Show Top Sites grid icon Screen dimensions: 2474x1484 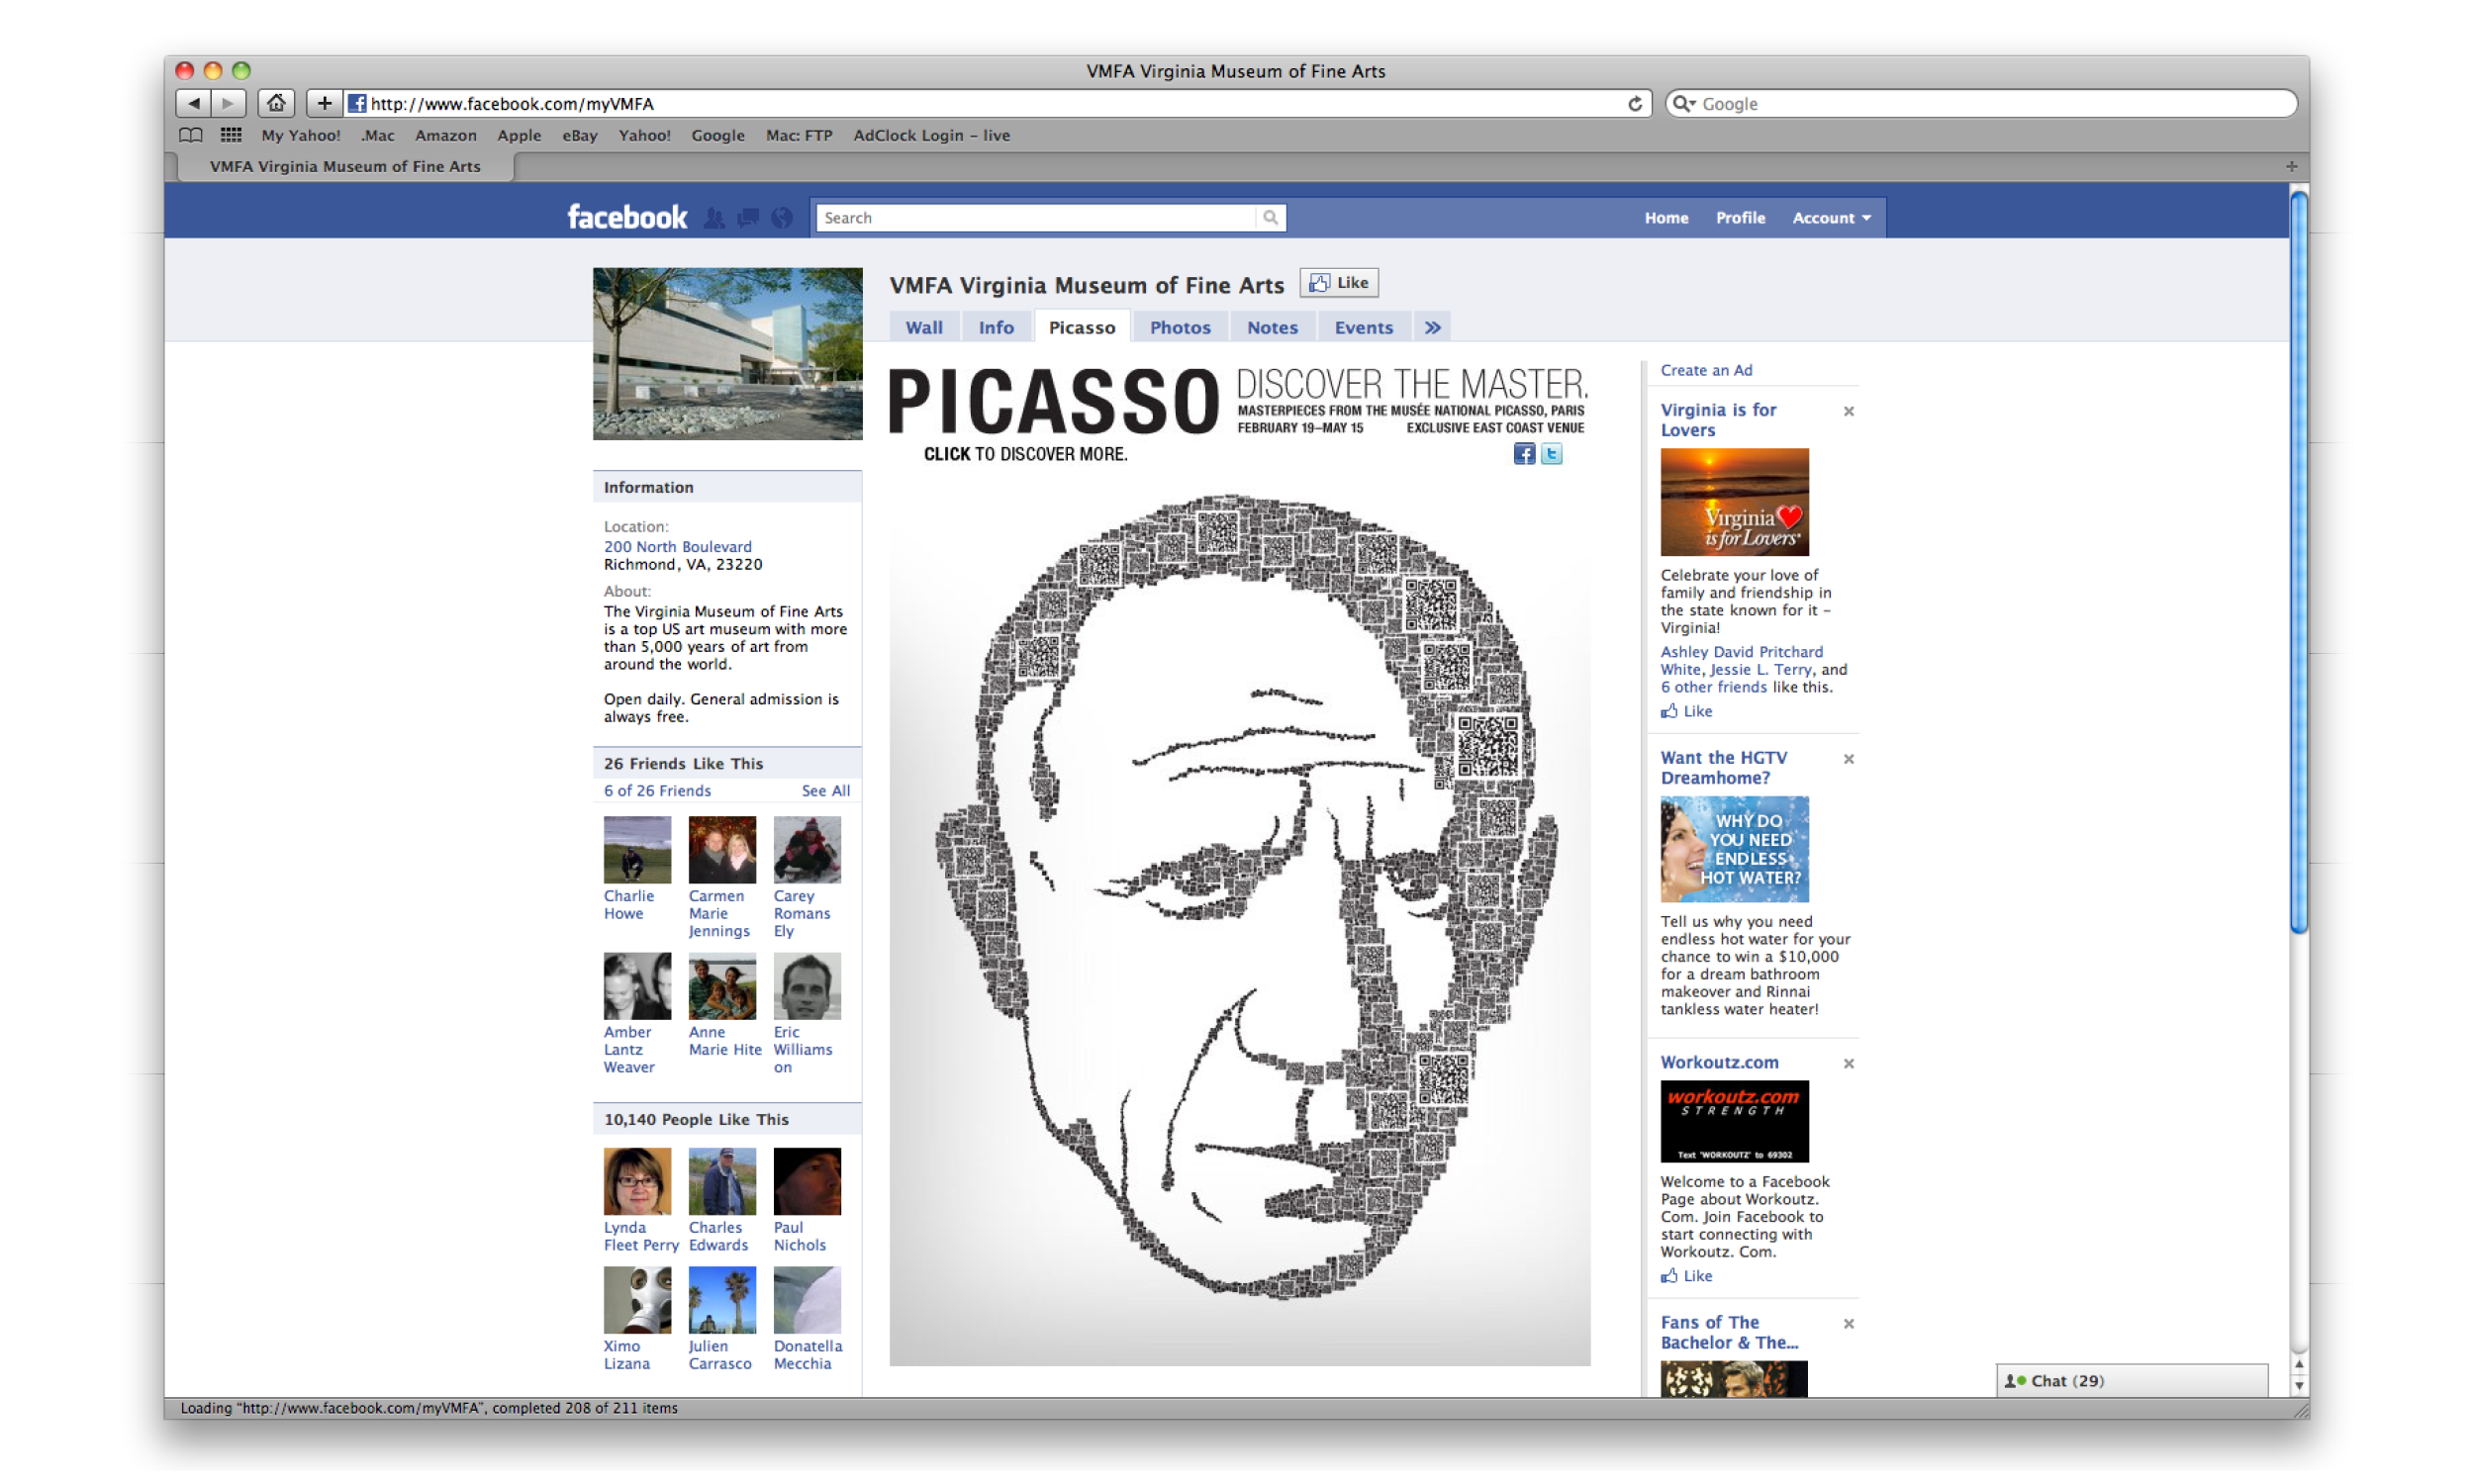231,135
